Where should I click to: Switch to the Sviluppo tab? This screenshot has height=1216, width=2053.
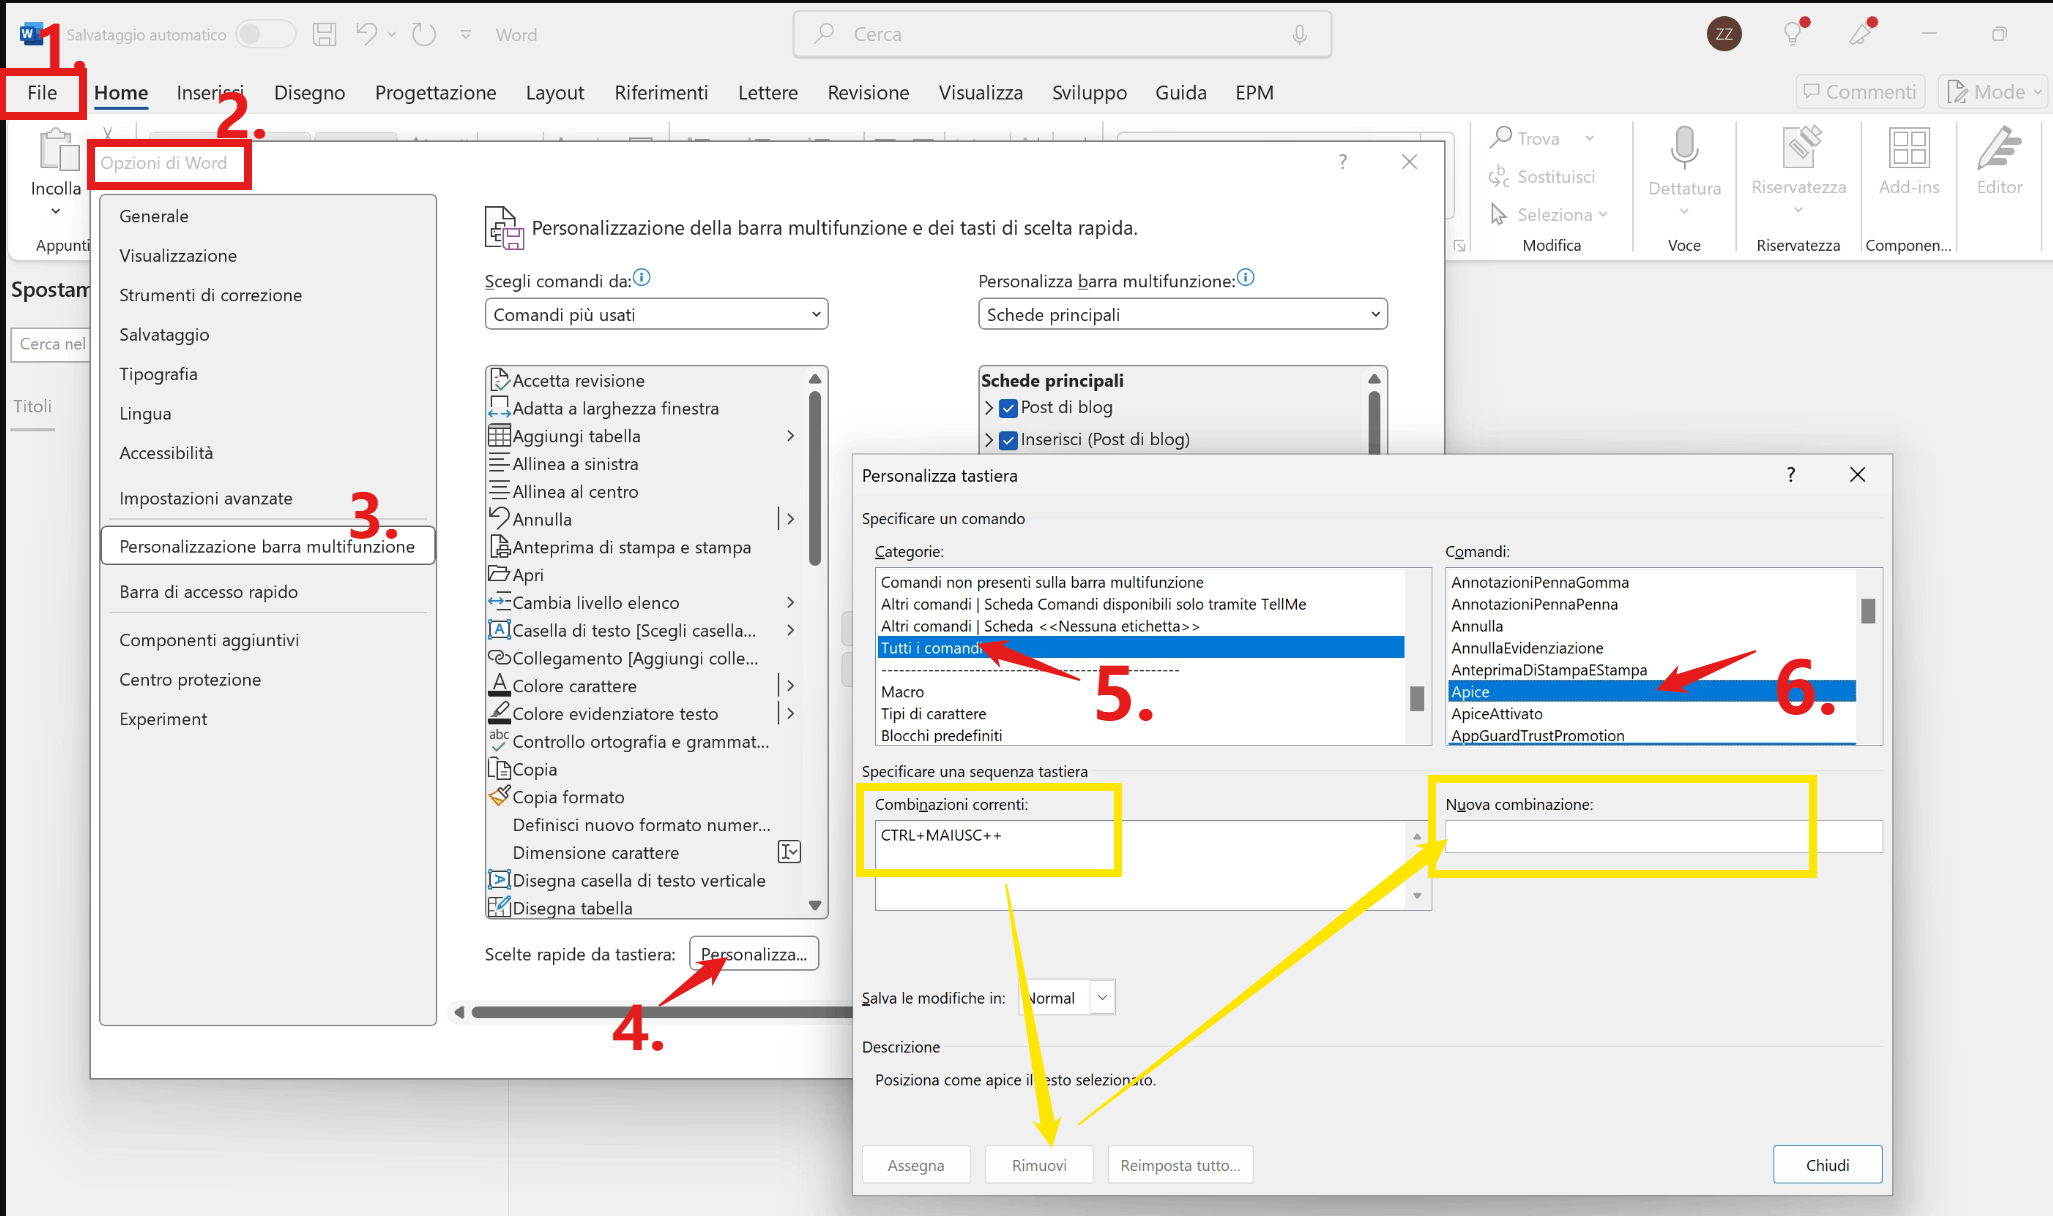coord(1089,93)
